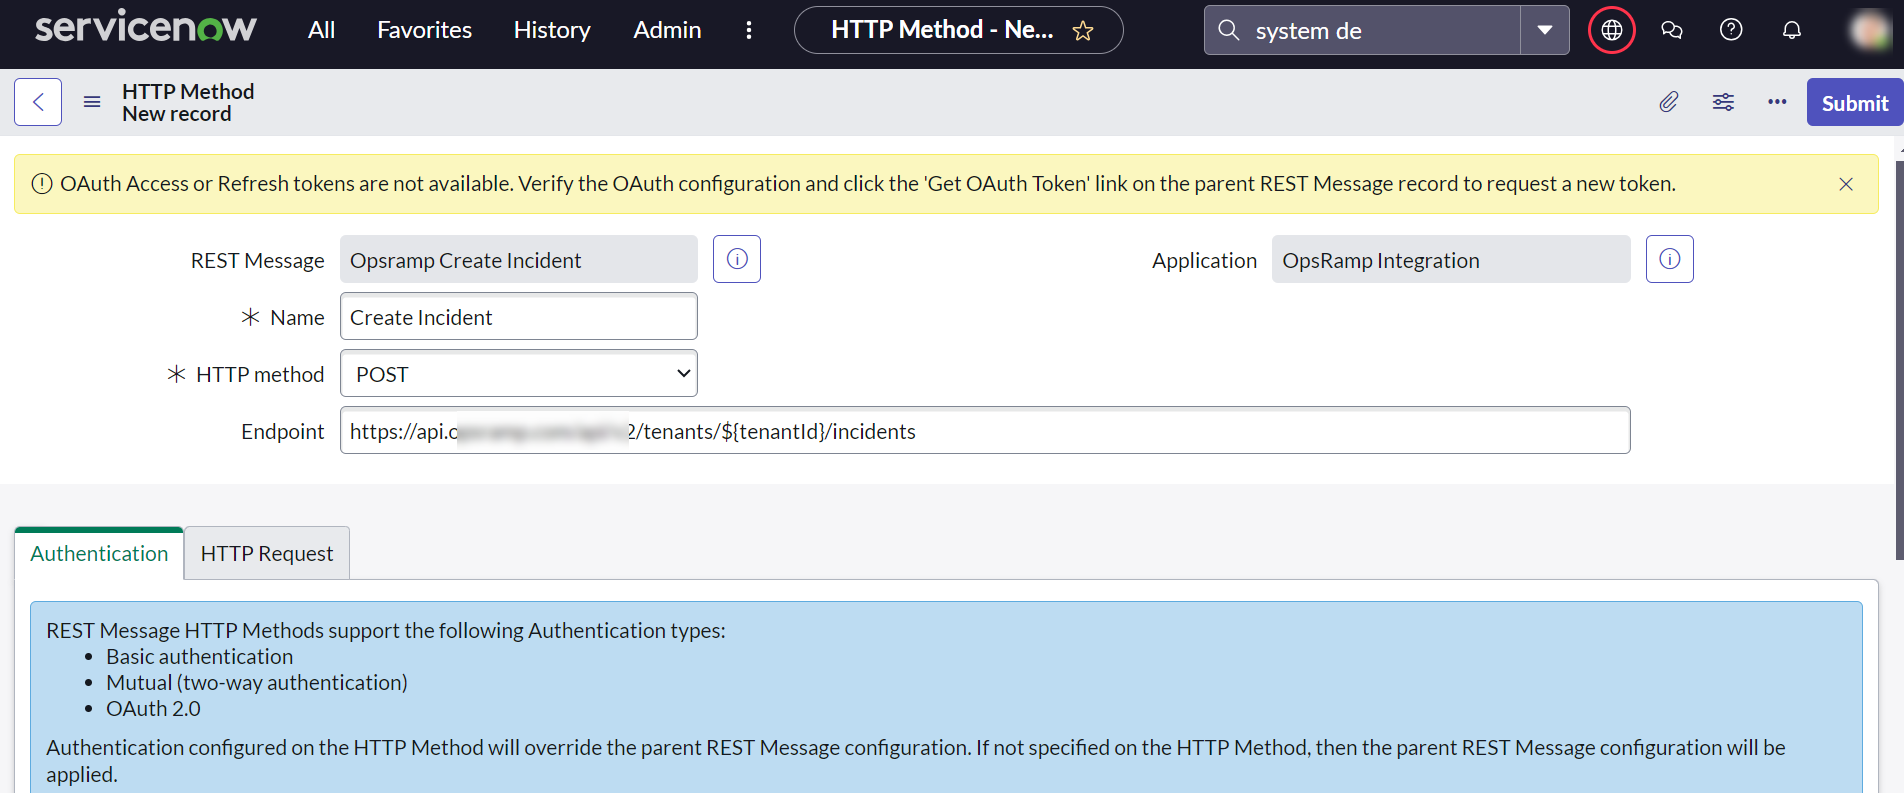1904x793 pixels.
Task: Click the REST Message field
Action: tap(518, 260)
